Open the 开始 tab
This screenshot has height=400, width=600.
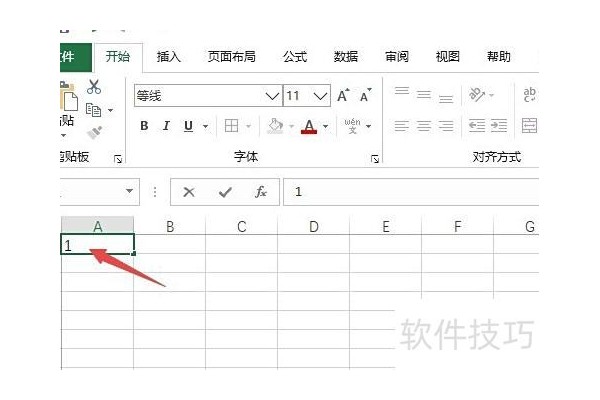(x=118, y=57)
